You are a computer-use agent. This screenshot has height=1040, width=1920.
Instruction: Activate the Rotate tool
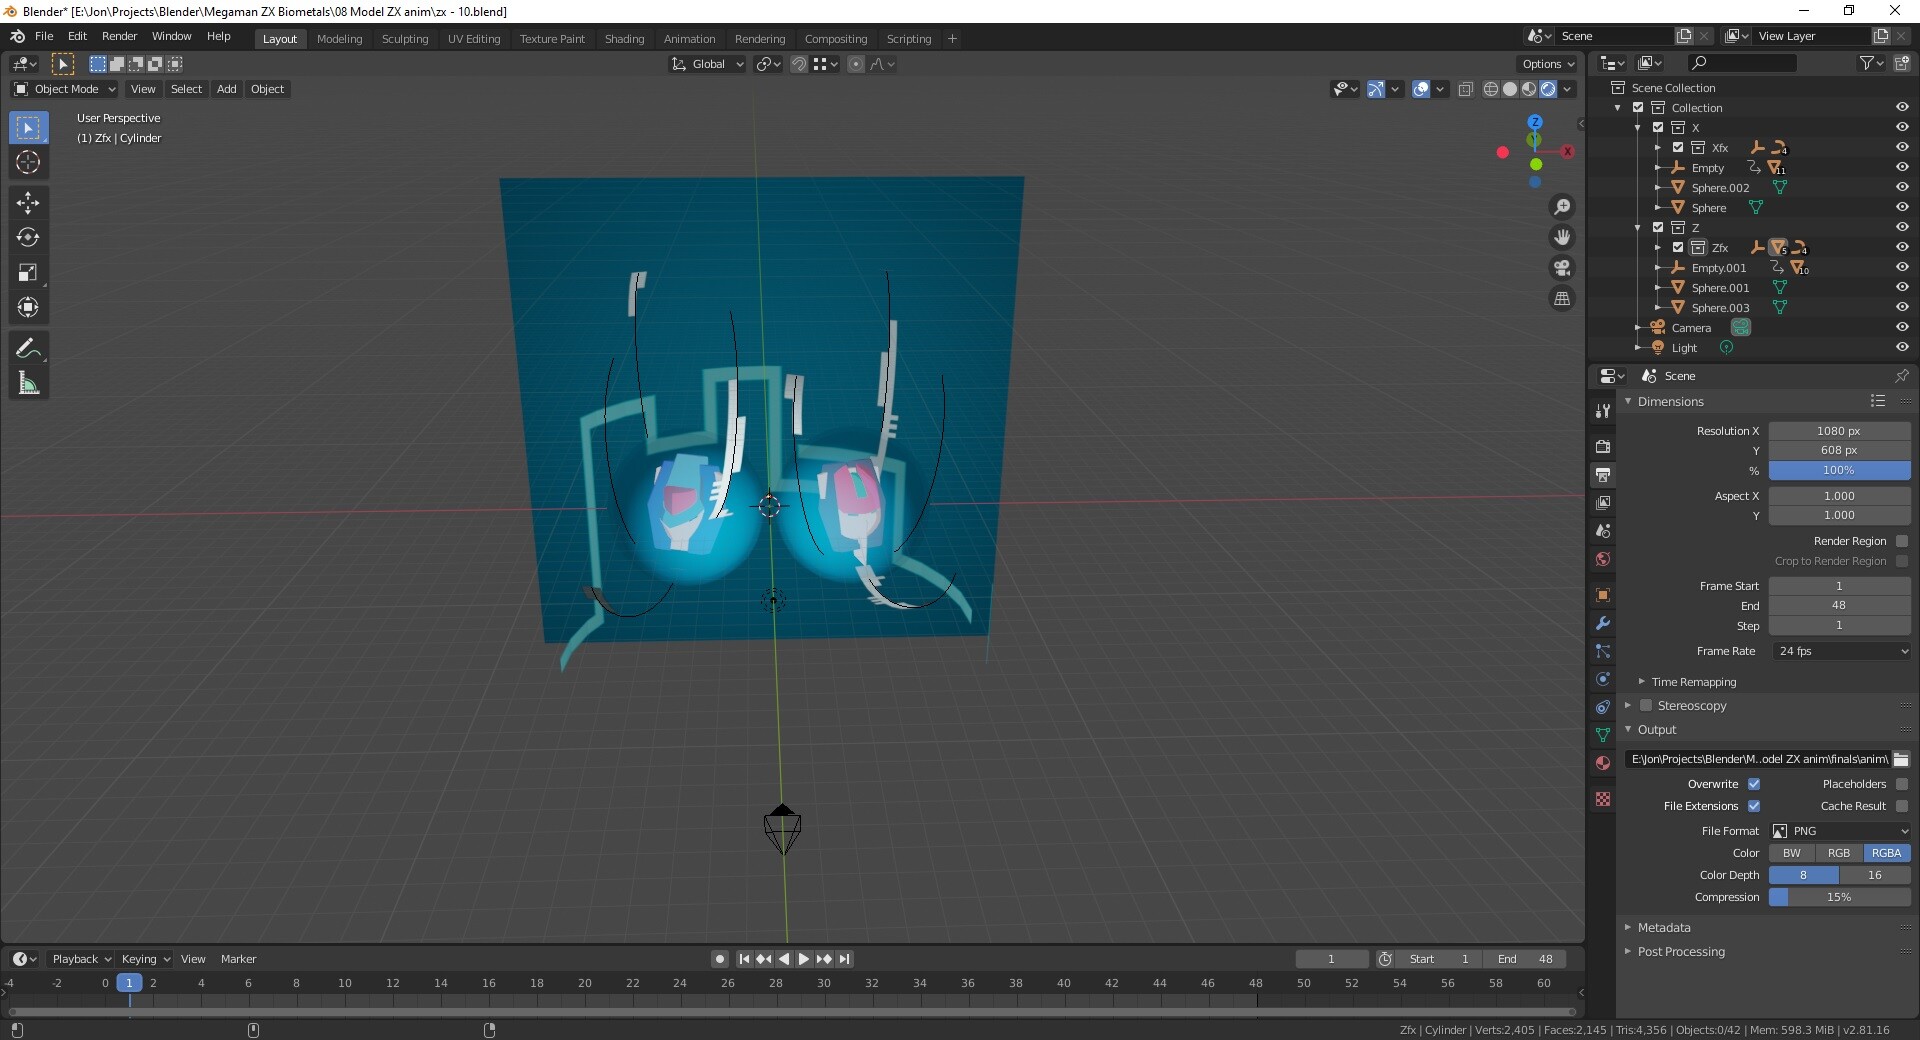pos(28,238)
